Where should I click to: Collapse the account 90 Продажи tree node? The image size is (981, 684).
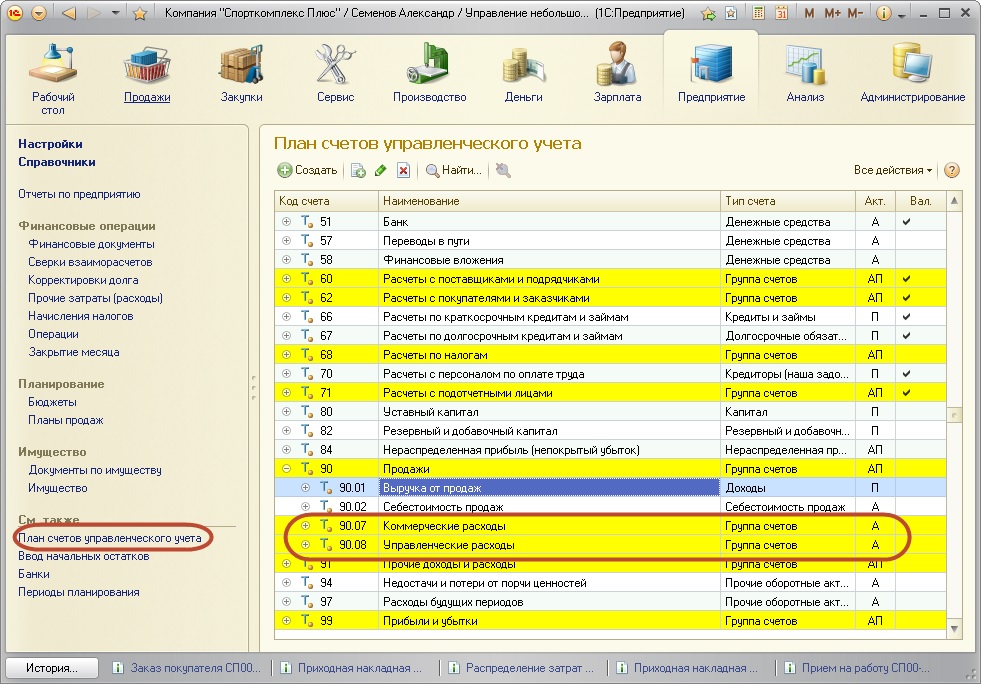pos(287,469)
